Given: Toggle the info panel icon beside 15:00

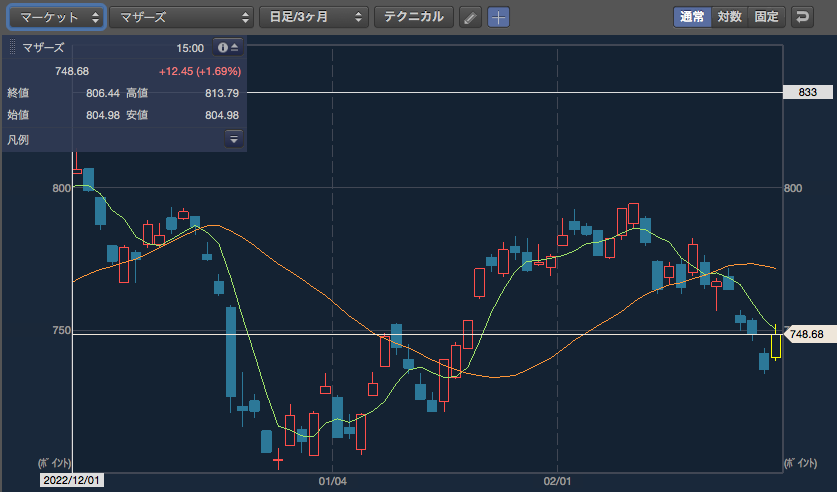Looking at the screenshot, I should (x=228, y=47).
